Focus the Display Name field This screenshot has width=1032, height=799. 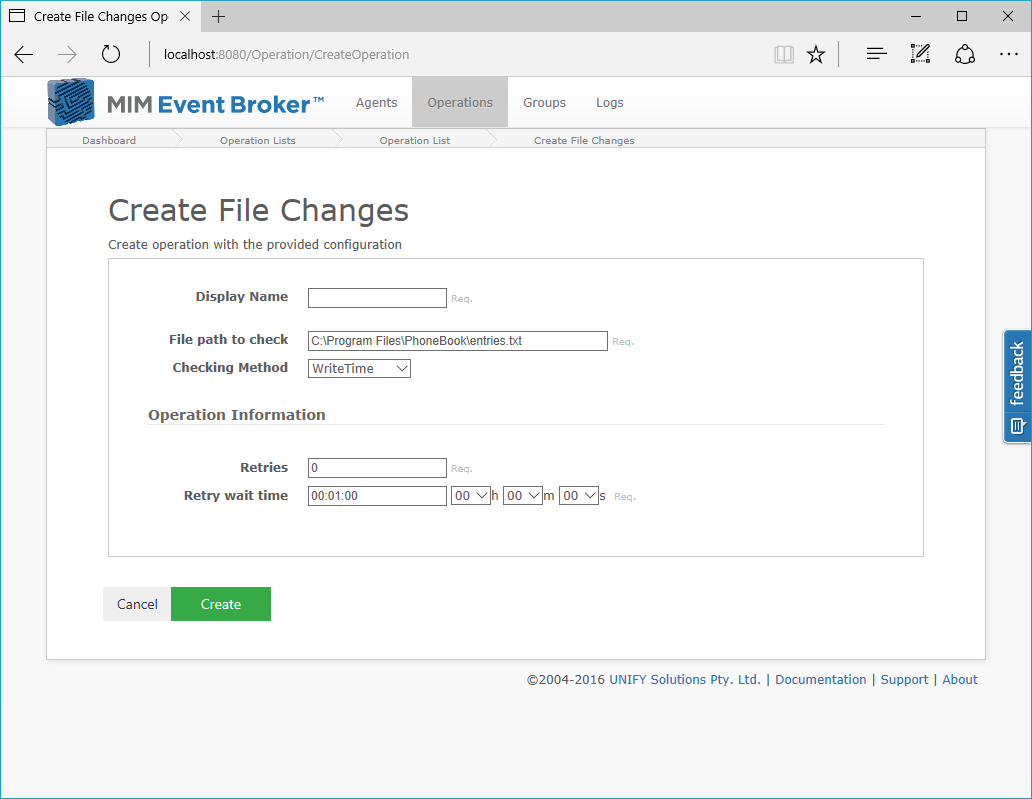[x=377, y=297]
